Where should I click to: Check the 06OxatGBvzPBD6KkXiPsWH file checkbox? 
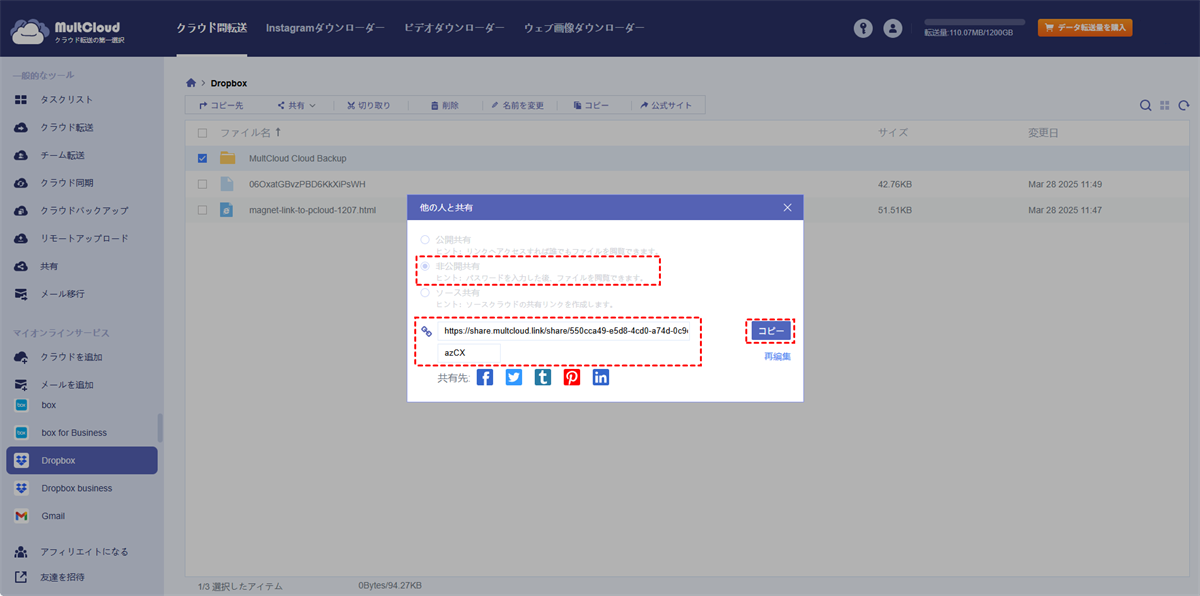click(203, 184)
